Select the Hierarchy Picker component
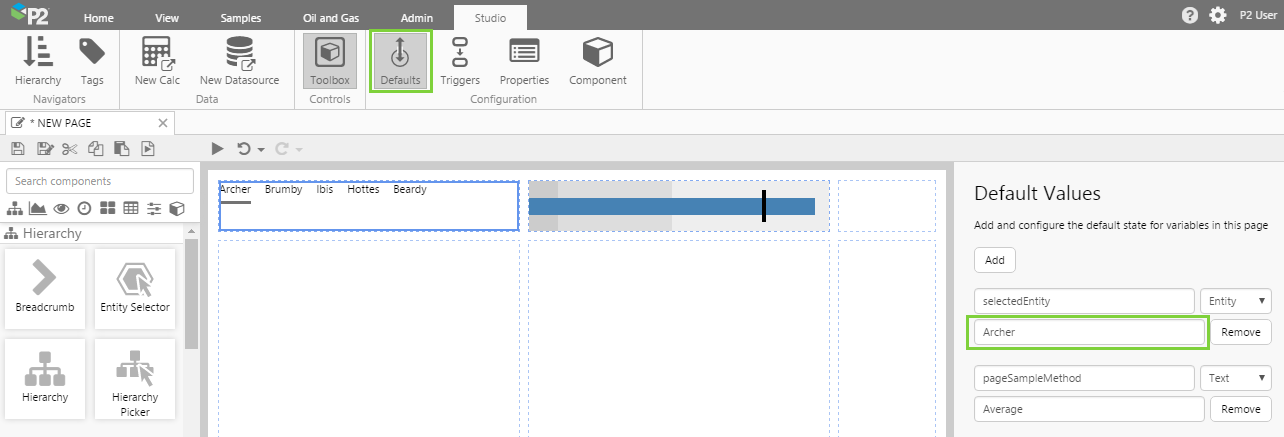 tap(135, 378)
